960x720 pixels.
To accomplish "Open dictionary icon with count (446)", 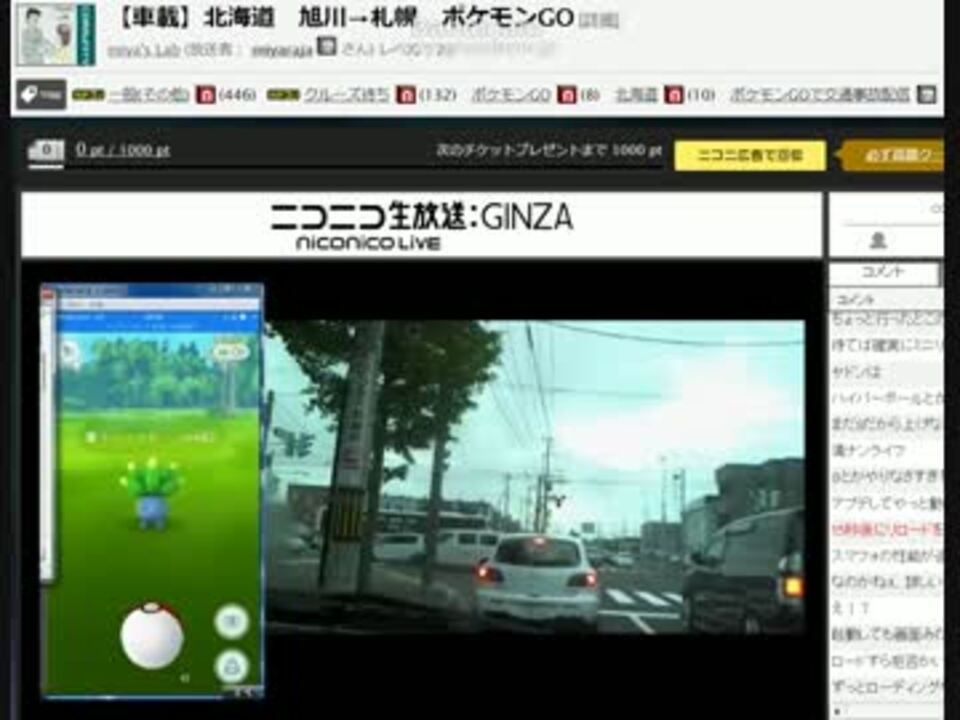I will tap(205, 95).
